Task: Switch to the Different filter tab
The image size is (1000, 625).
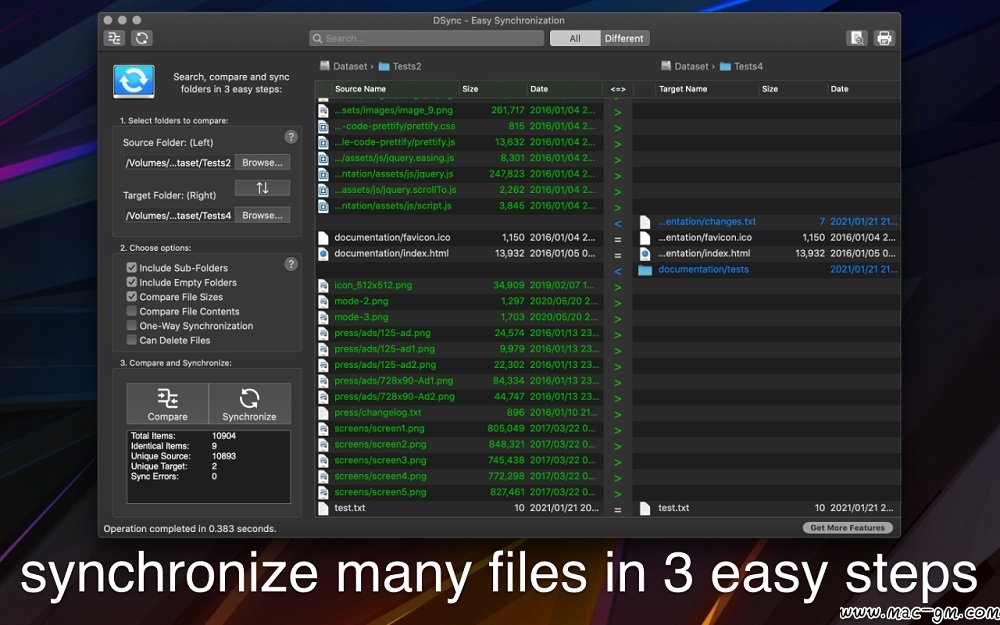Action: (x=624, y=38)
